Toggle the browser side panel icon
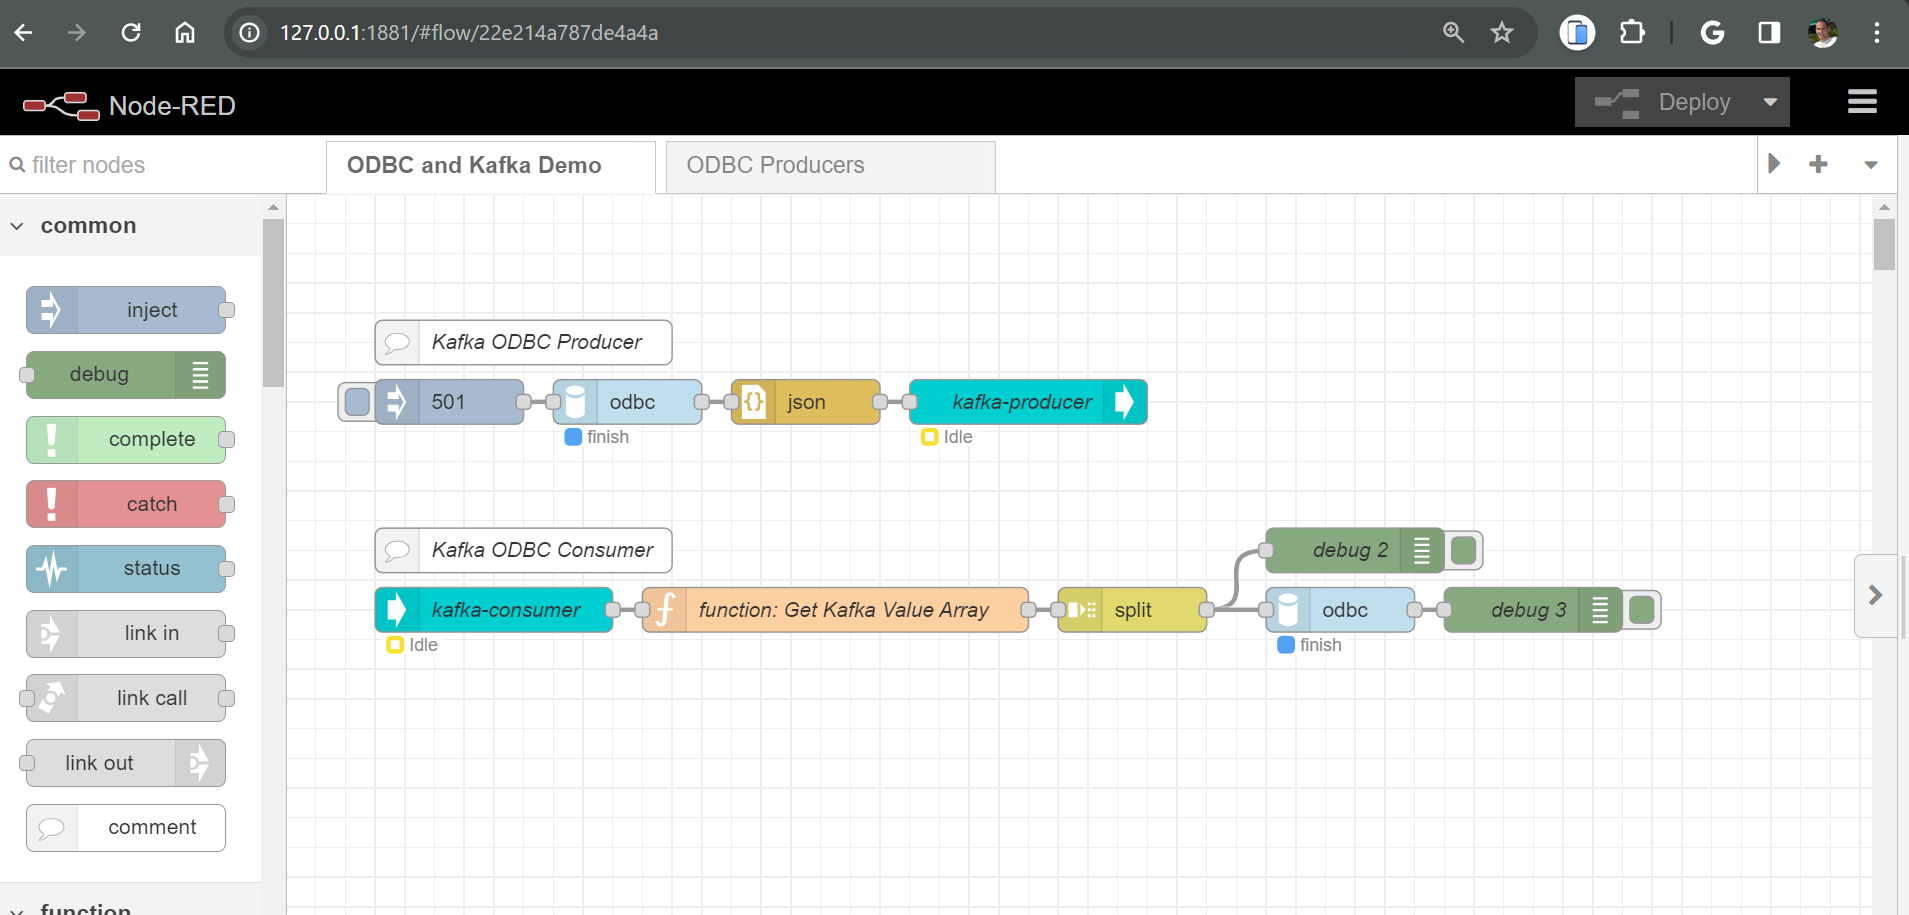The width and height of the screenshot is (1909, 915). (x=1769, y=33)
